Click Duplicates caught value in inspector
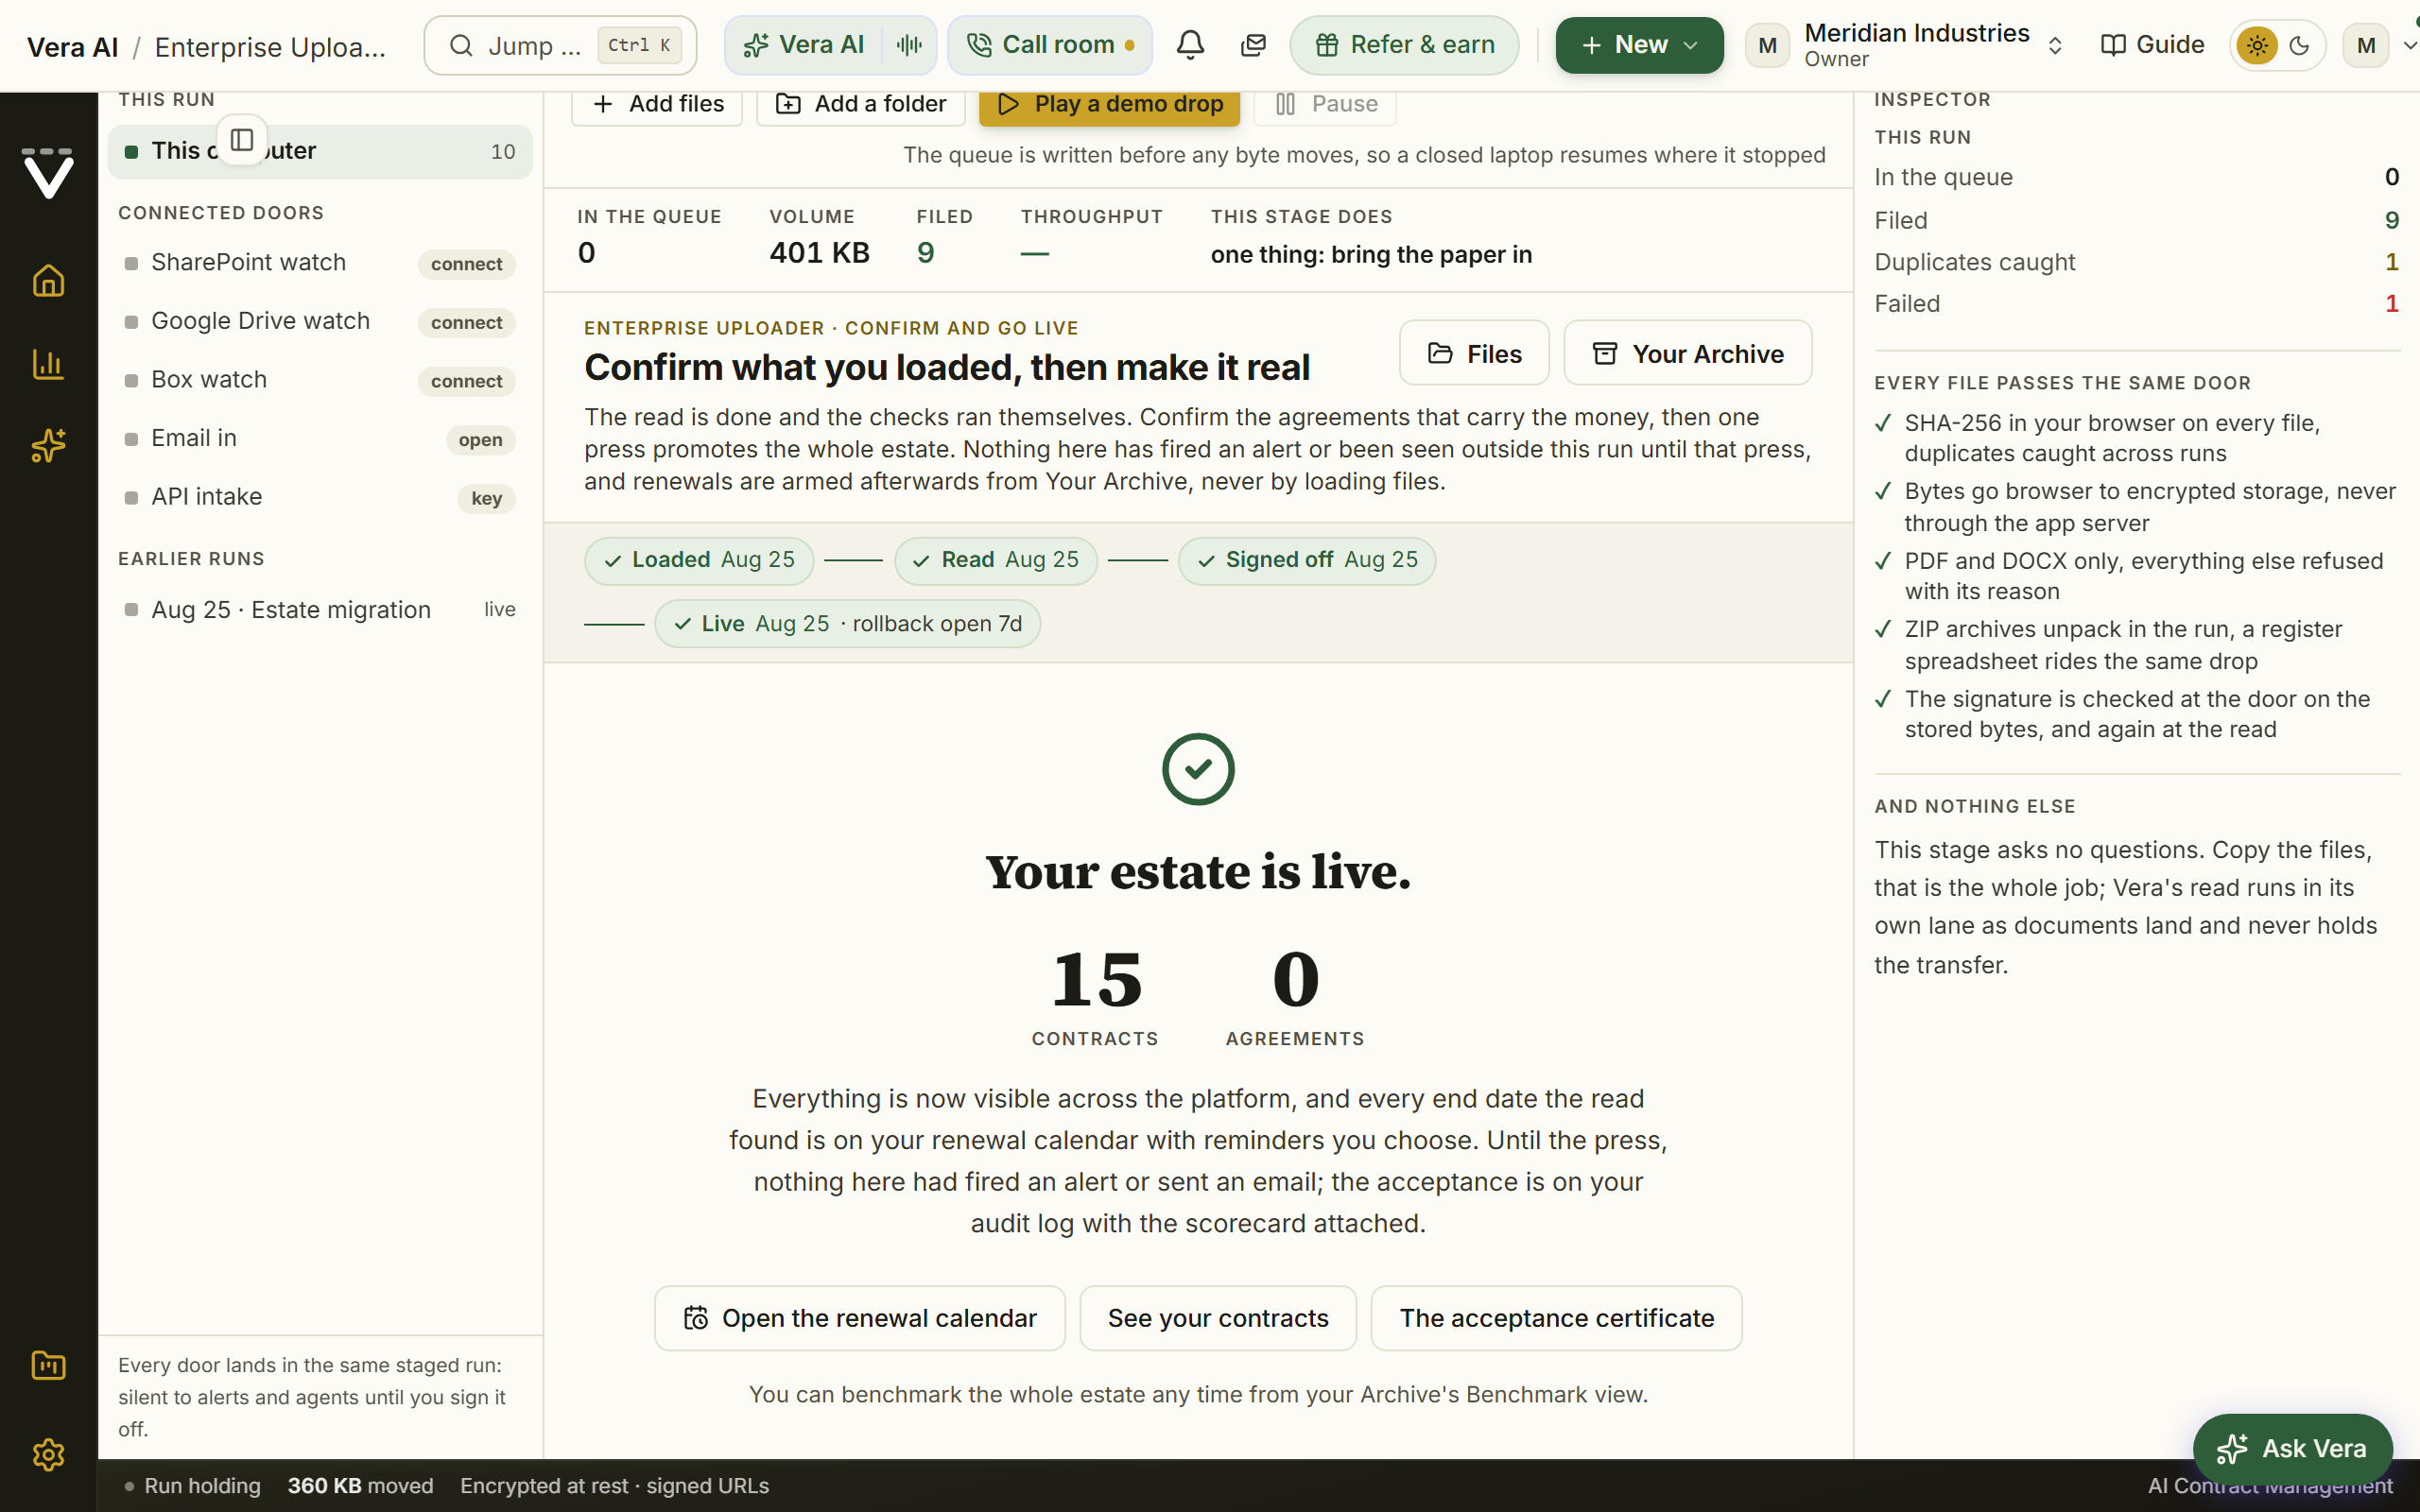Screen dimensions: 2420x1512 (2391, 262)
